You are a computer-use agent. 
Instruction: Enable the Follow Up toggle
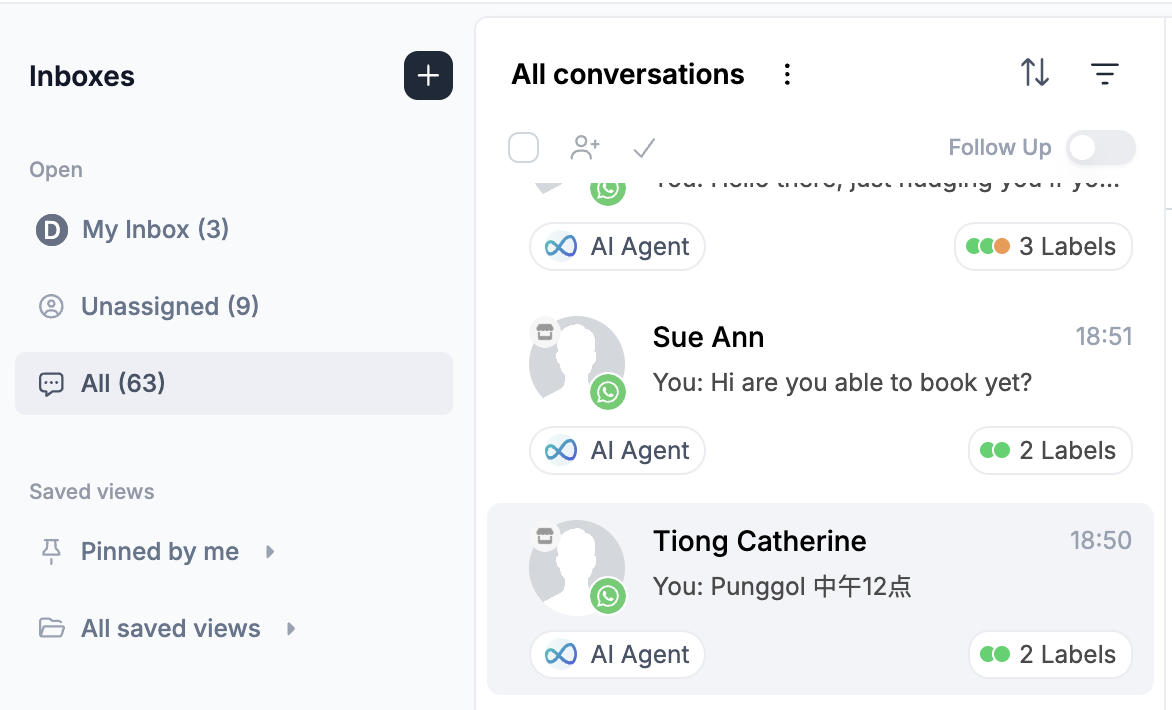[x=1101, y=147]
